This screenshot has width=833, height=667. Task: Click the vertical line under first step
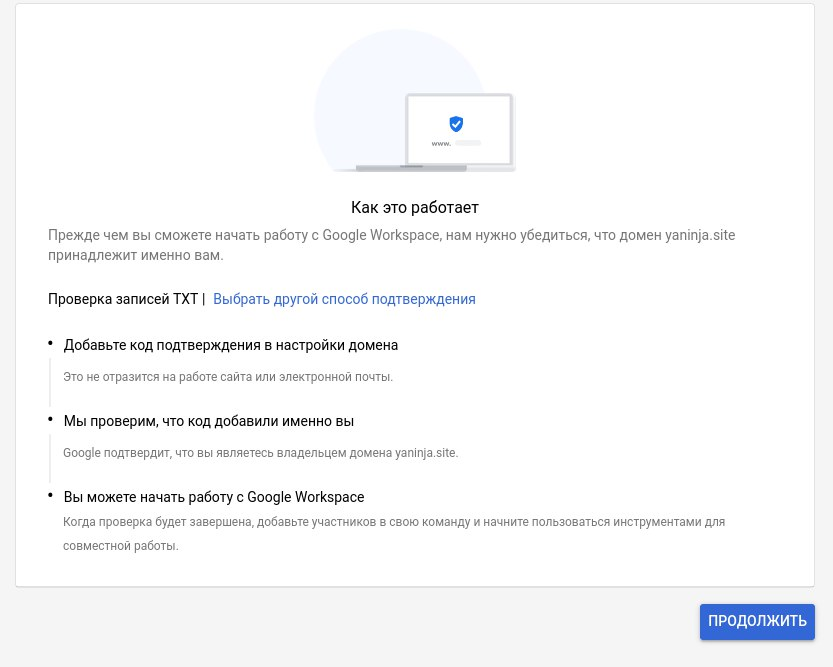tap(50, 382)
